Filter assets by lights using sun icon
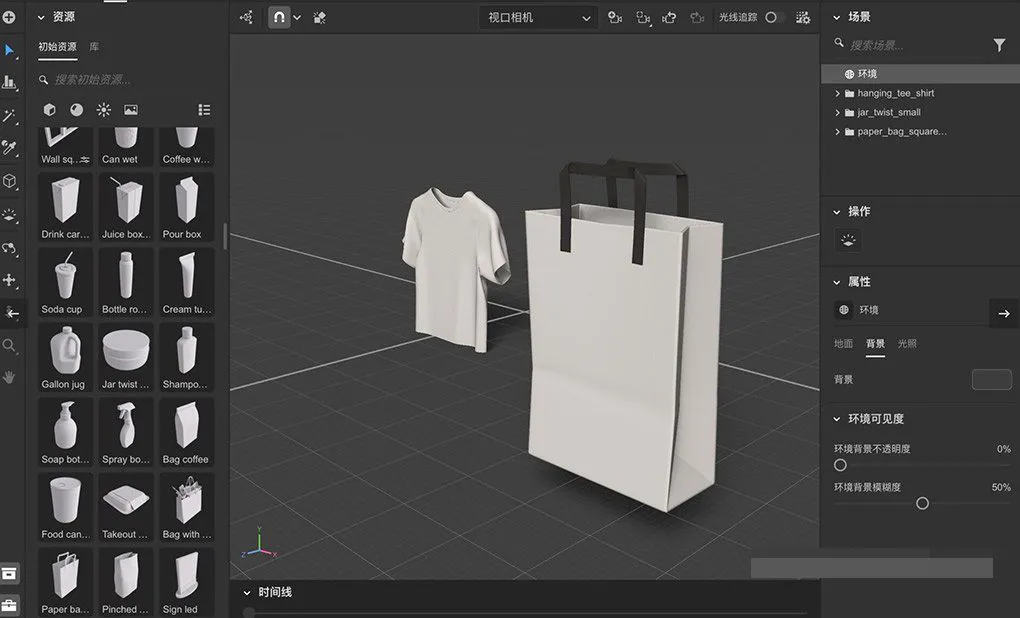 tap(104, 110)
